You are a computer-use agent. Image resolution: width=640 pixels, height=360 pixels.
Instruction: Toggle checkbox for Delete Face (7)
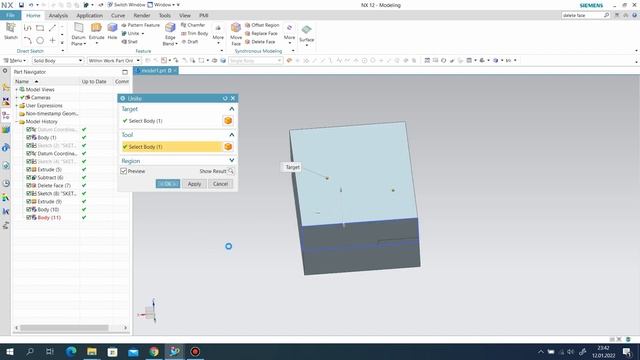click(29, 185)
